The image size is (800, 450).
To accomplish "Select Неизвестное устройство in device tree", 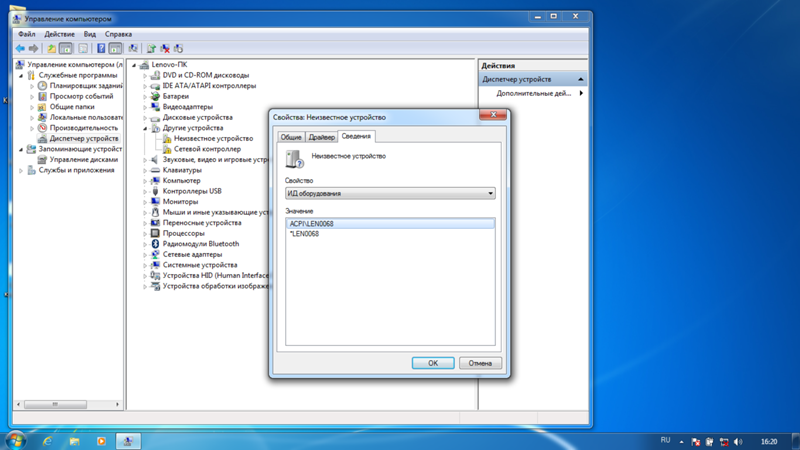I will pos(213,138).
